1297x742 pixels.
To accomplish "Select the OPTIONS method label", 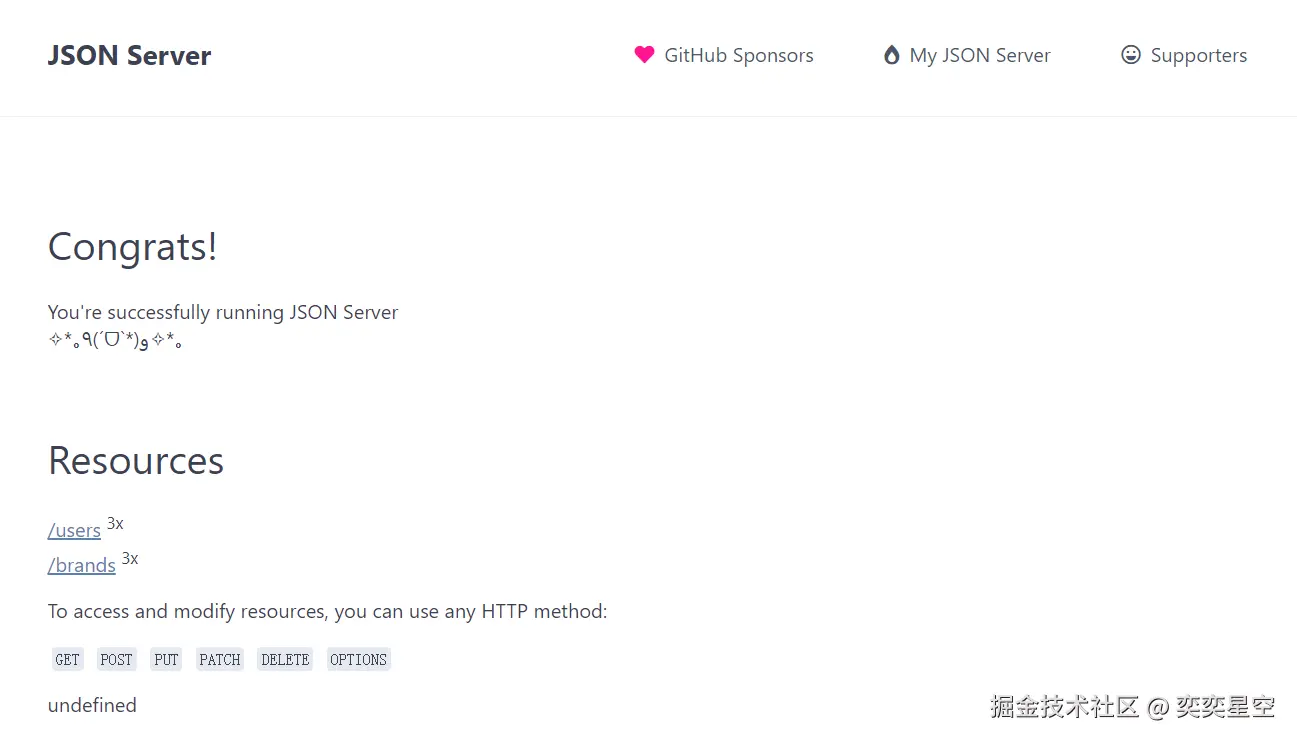I will (358, 660).
